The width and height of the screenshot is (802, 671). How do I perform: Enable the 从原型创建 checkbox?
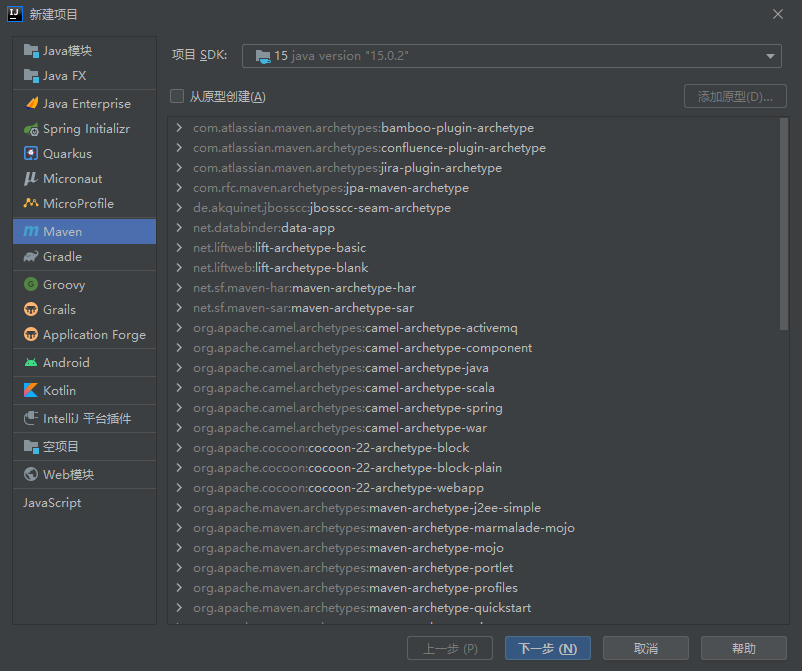click(177, 97)
